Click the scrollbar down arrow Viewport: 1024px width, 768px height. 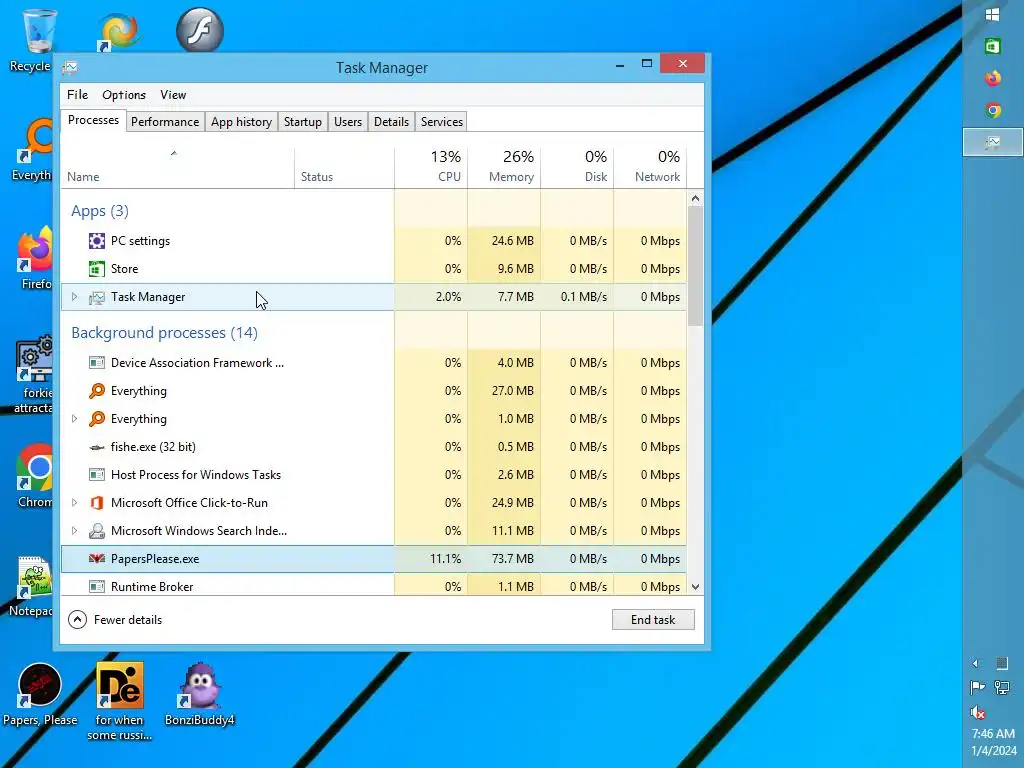tap(696, 587)
